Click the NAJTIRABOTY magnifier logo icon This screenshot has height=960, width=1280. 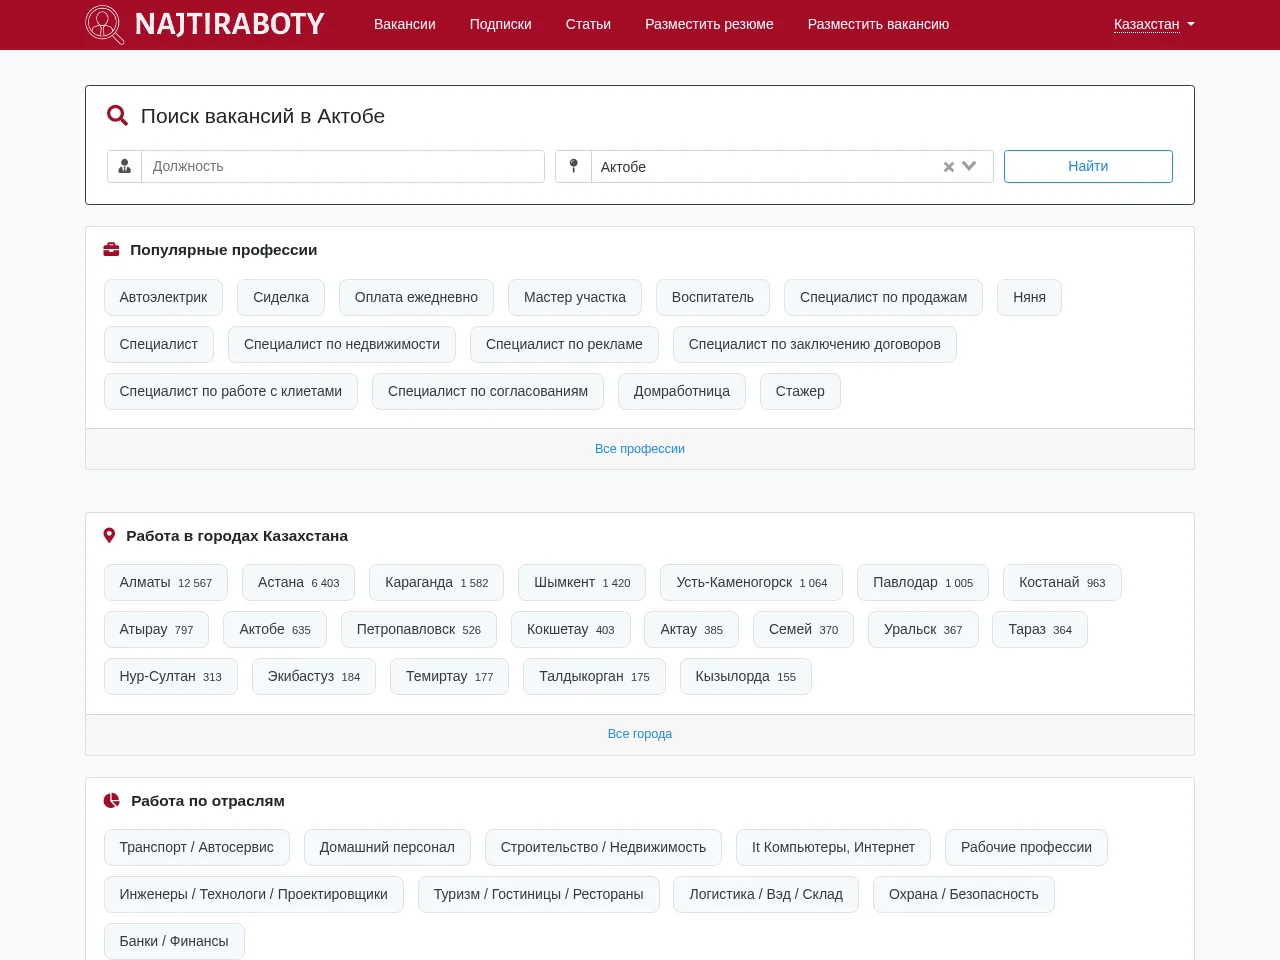tap(105, 24)
